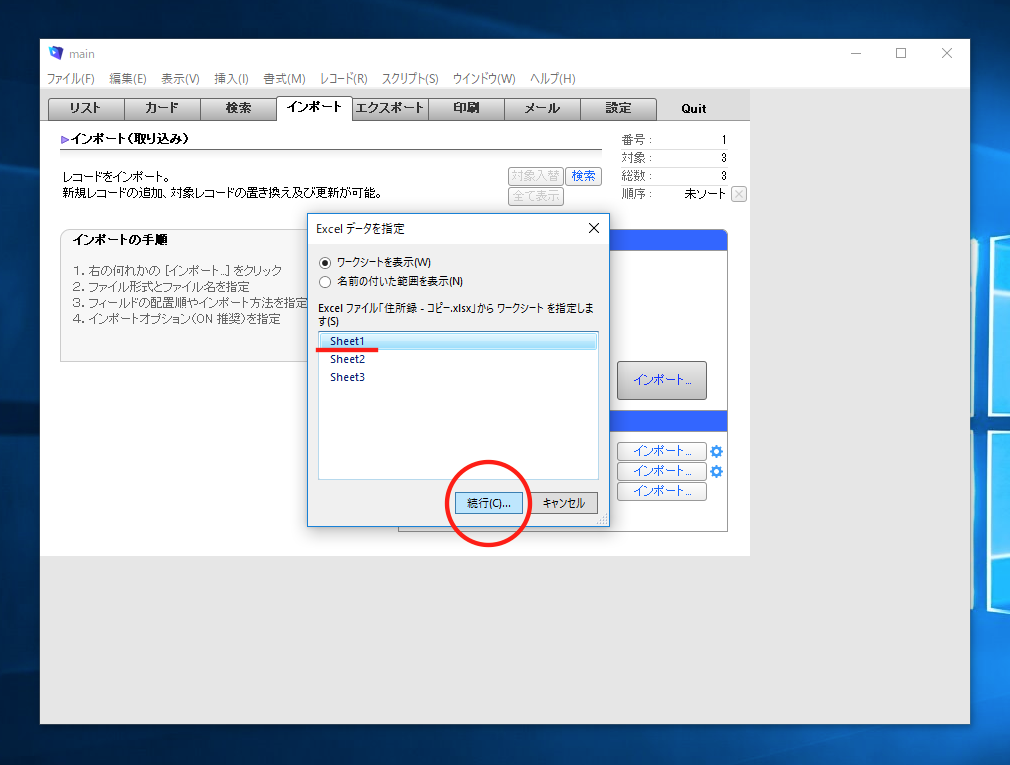Switch to the エクスポート tab
1010x765 pixels.
point(390,108)
